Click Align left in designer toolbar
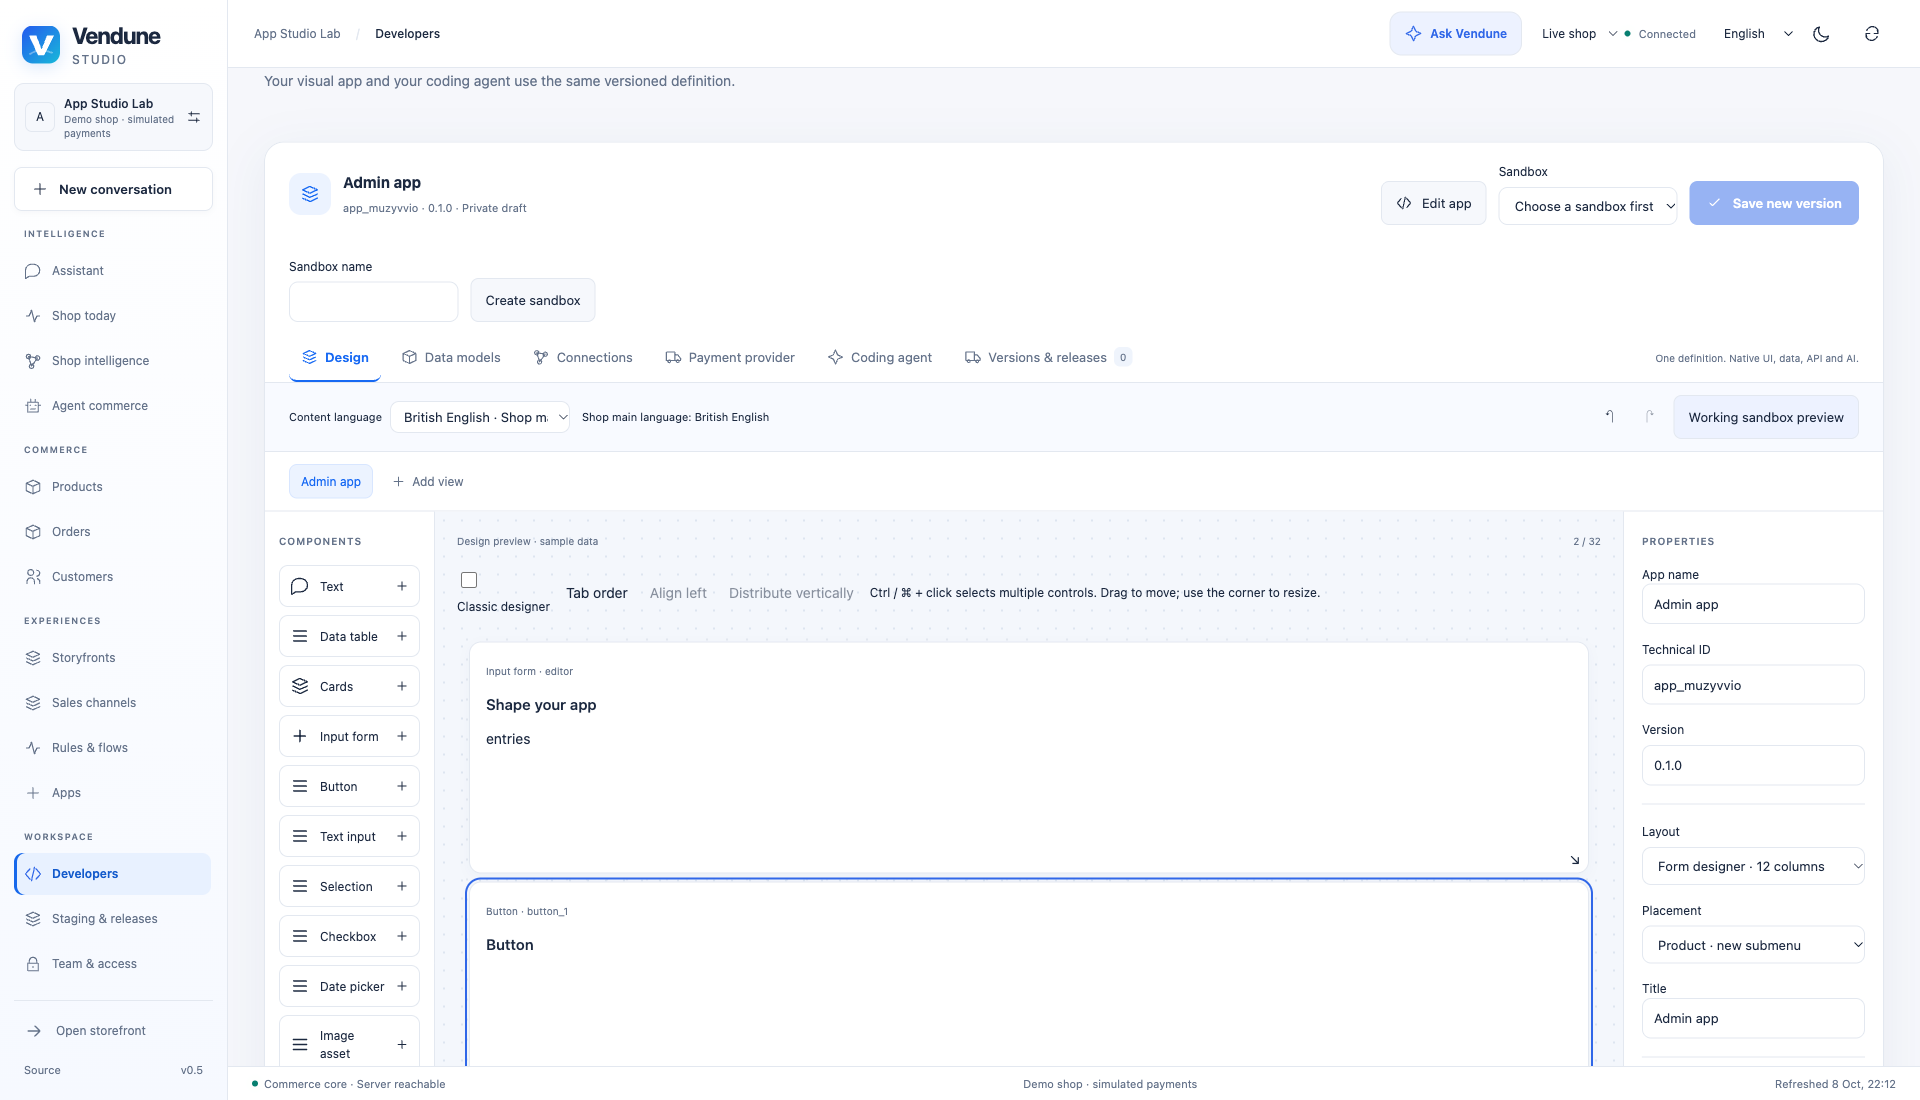 point(678,593)
